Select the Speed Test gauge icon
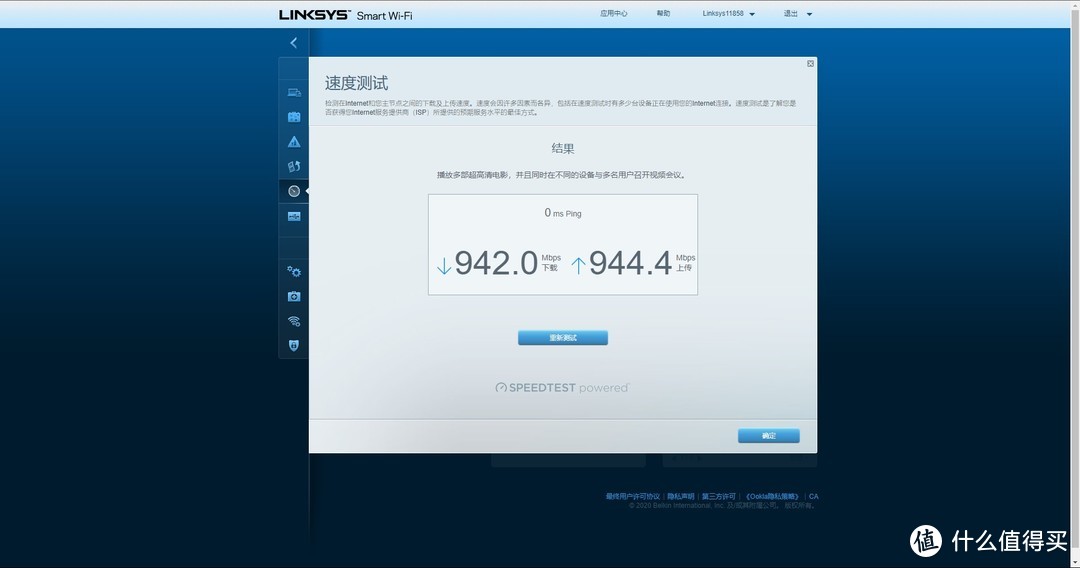Screen dimensions: 1080x568 pos(294,191)
